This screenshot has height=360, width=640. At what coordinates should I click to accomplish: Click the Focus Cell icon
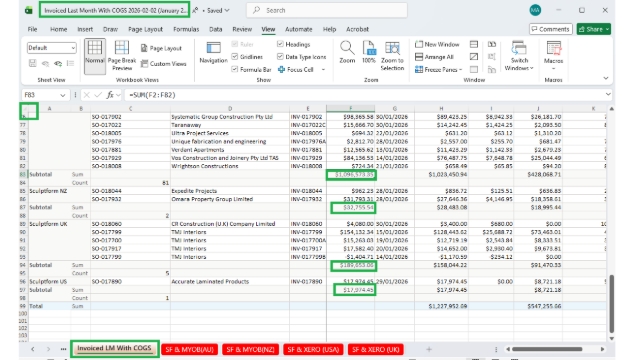[282, 70]
